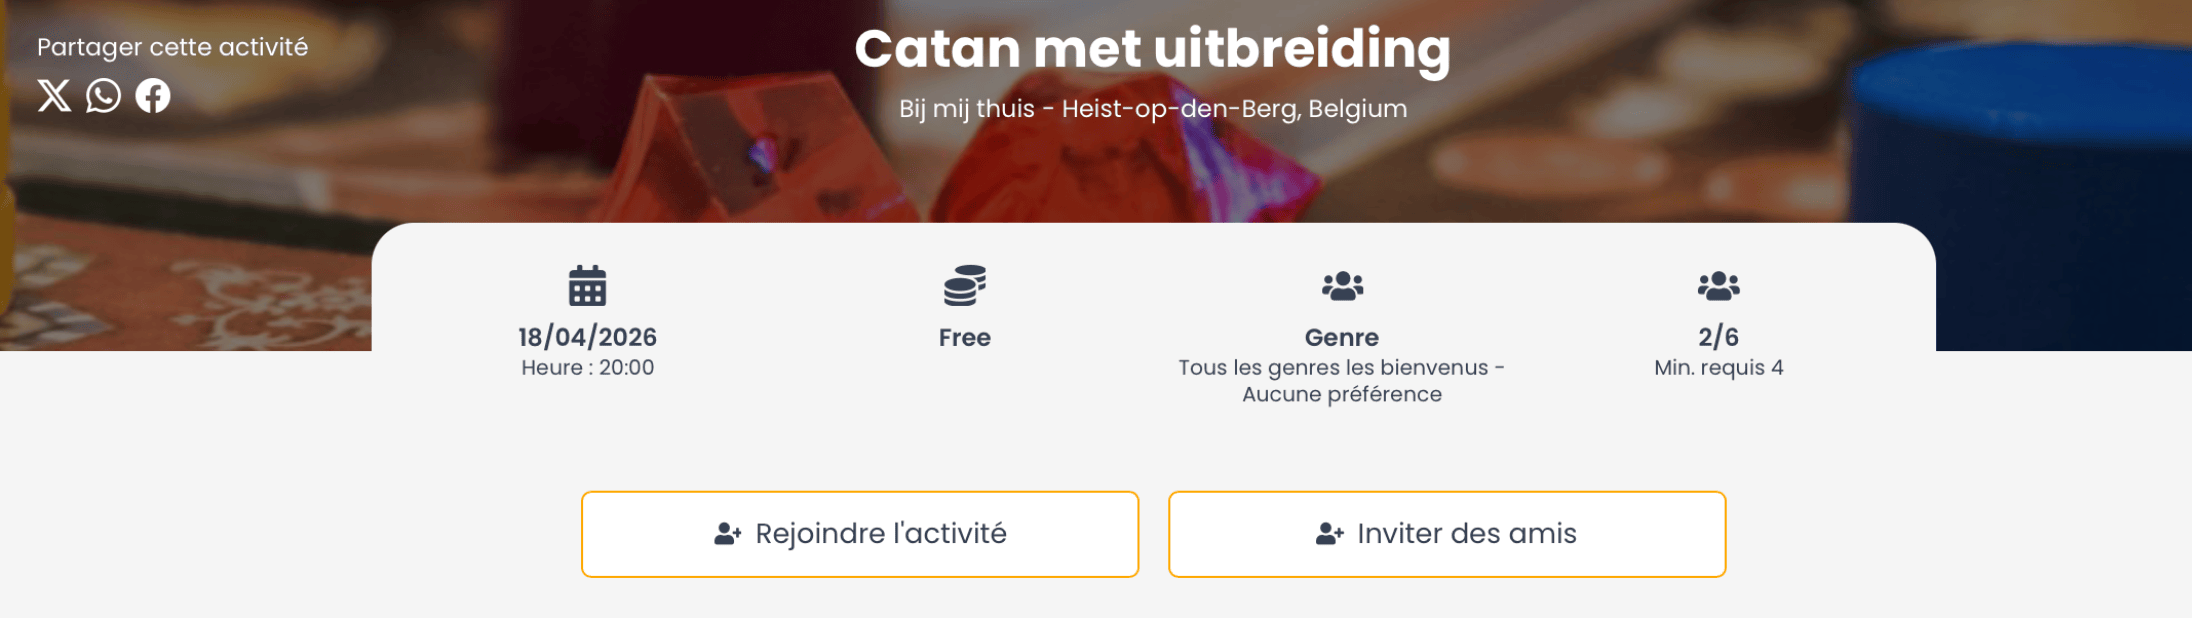Share the activity on Facebook icon
Screen dimensions: 2192x618
click(153, 96)
